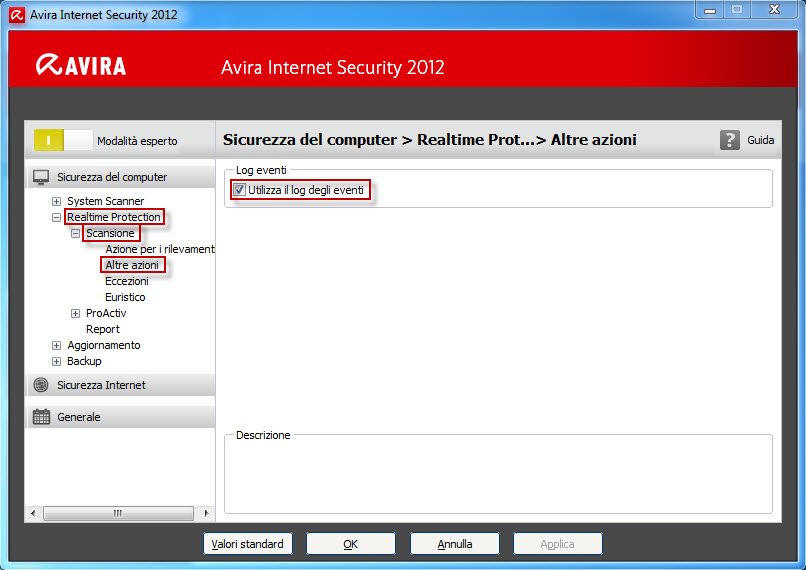This screenshot has width=806, height=570.
Task: Collapse the Realtime Protection tree node
Action: click(x=57, y=217)
